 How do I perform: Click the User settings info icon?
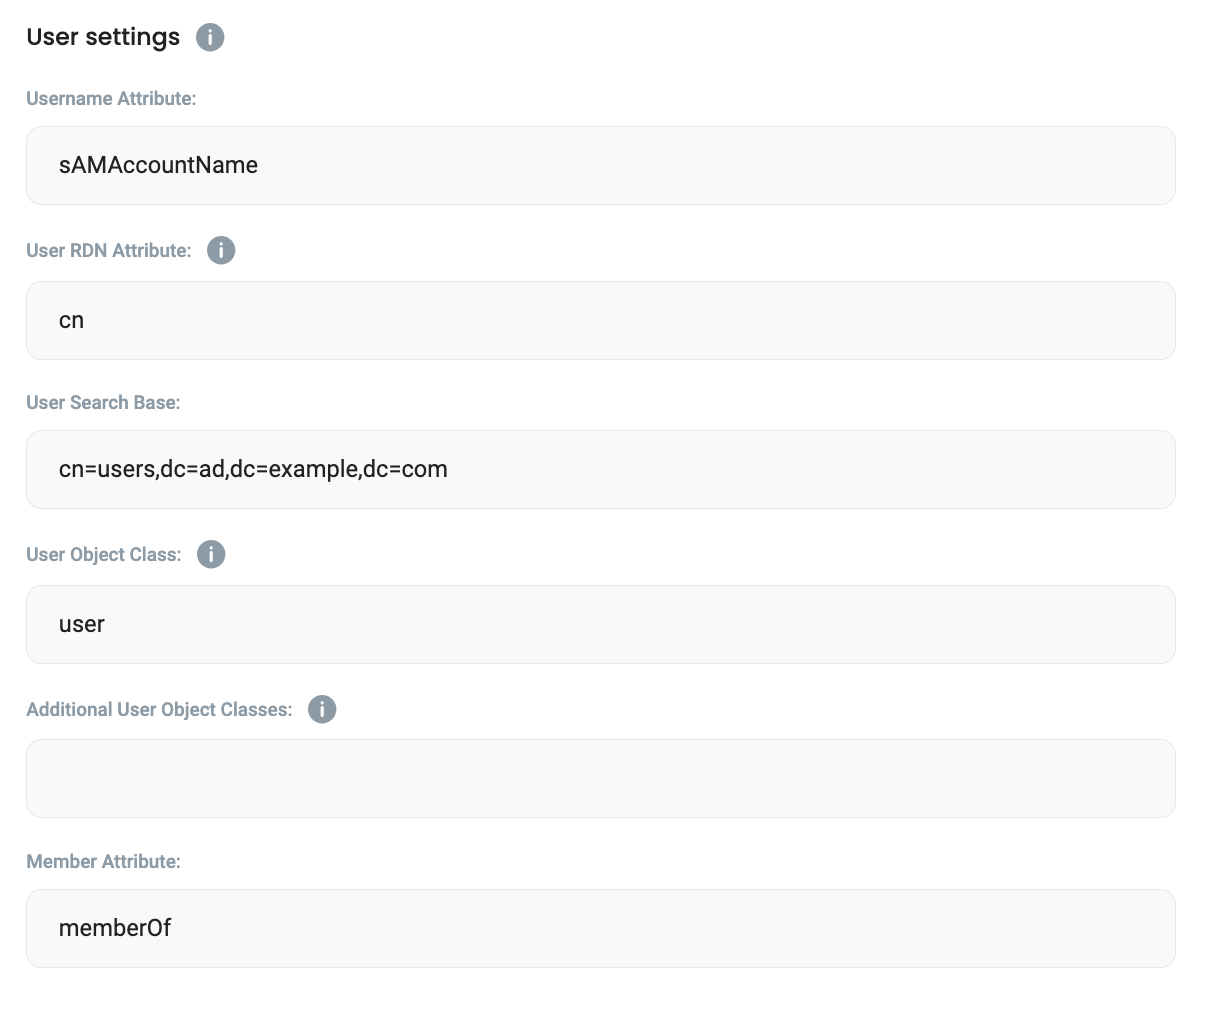point(210,38)
